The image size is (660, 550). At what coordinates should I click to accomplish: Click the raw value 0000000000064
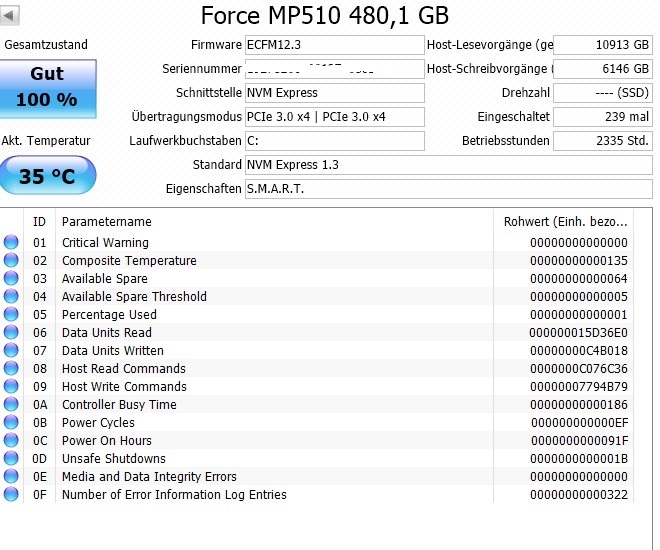tap(579, 279)
